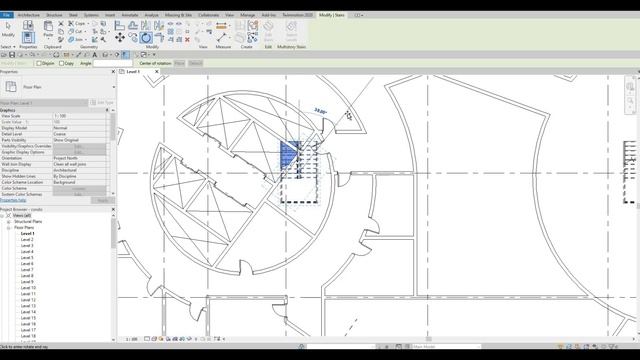640x360 pixels.
Task: Enable the Disjoin checkbox
Action: [x=39, y=64]
